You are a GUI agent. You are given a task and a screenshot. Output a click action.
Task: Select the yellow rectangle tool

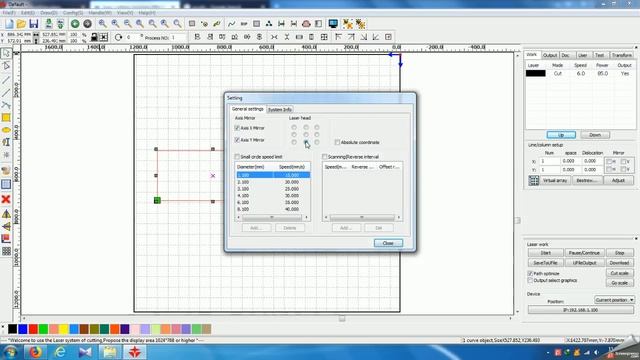click(6, 118)
